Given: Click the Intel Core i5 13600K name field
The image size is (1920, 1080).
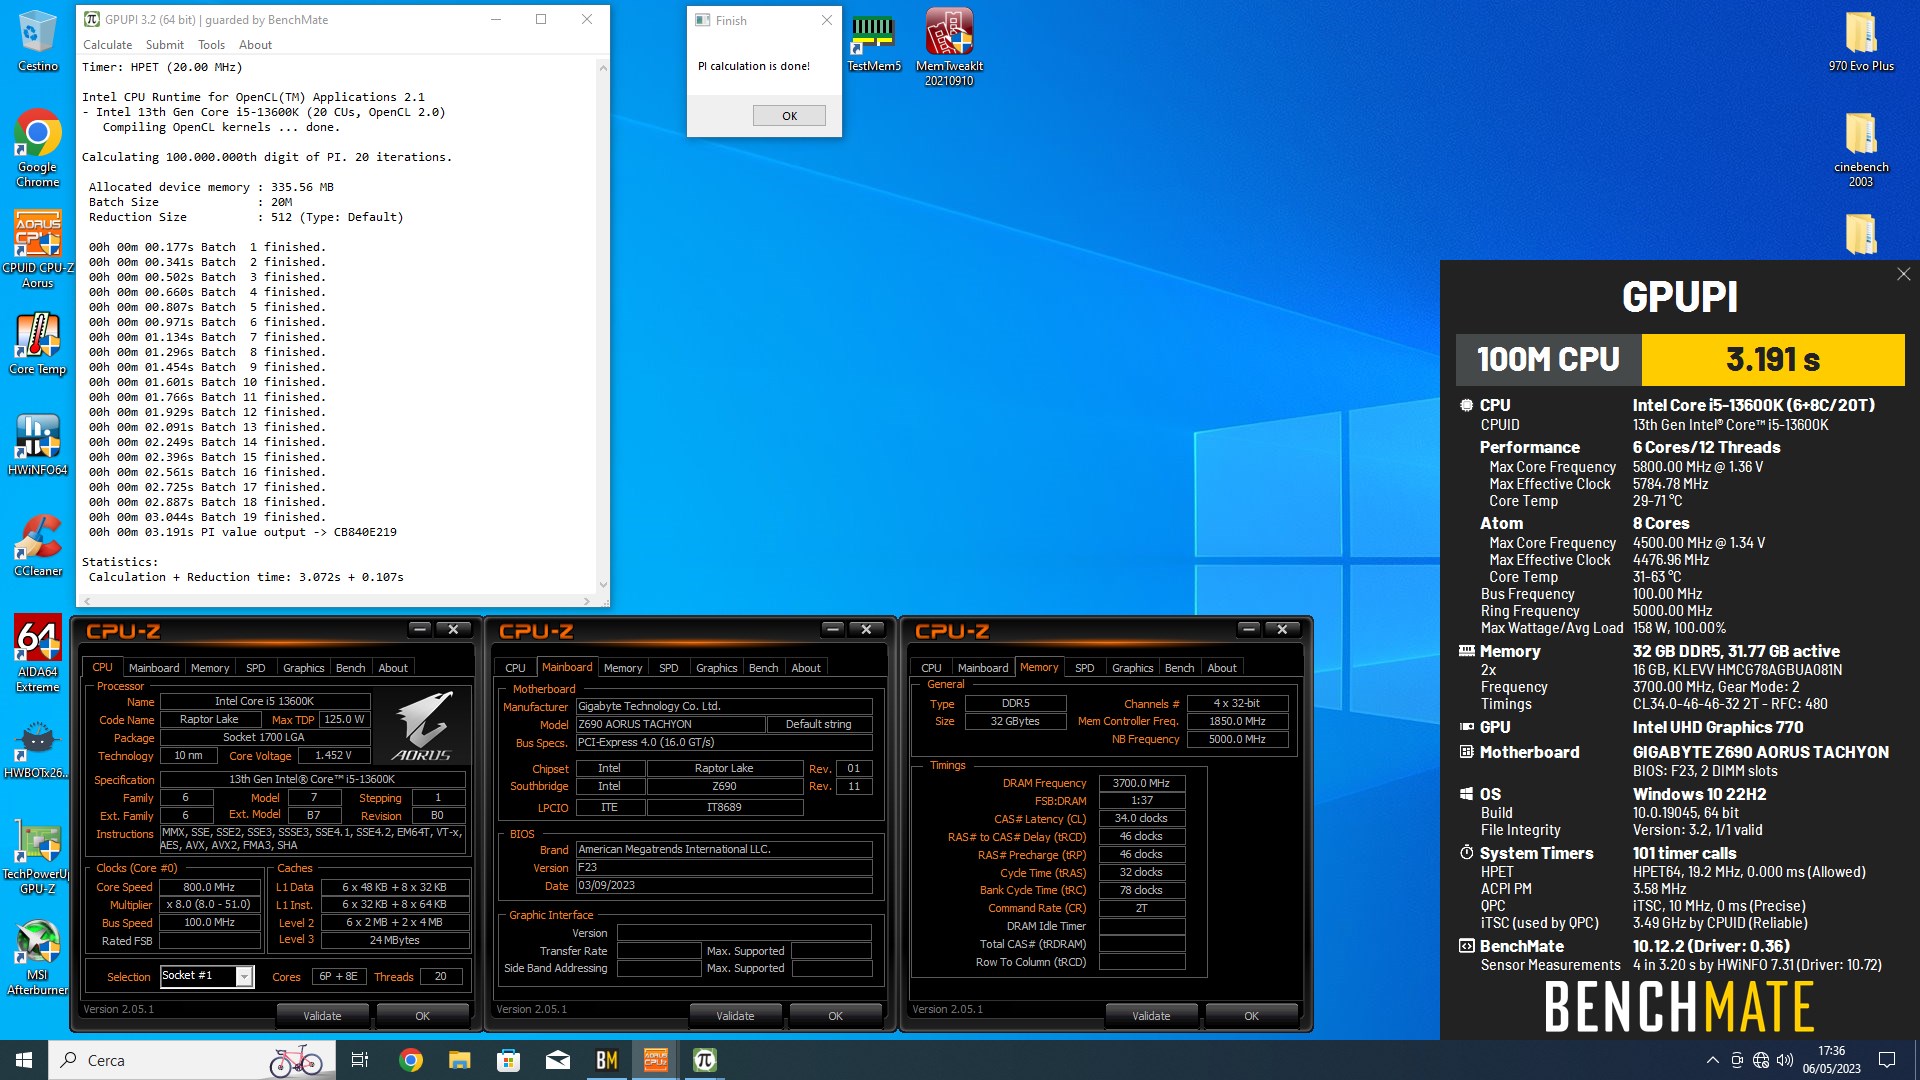Looking at the screenshot, I should pyautogui.click(x=264, y=701).
